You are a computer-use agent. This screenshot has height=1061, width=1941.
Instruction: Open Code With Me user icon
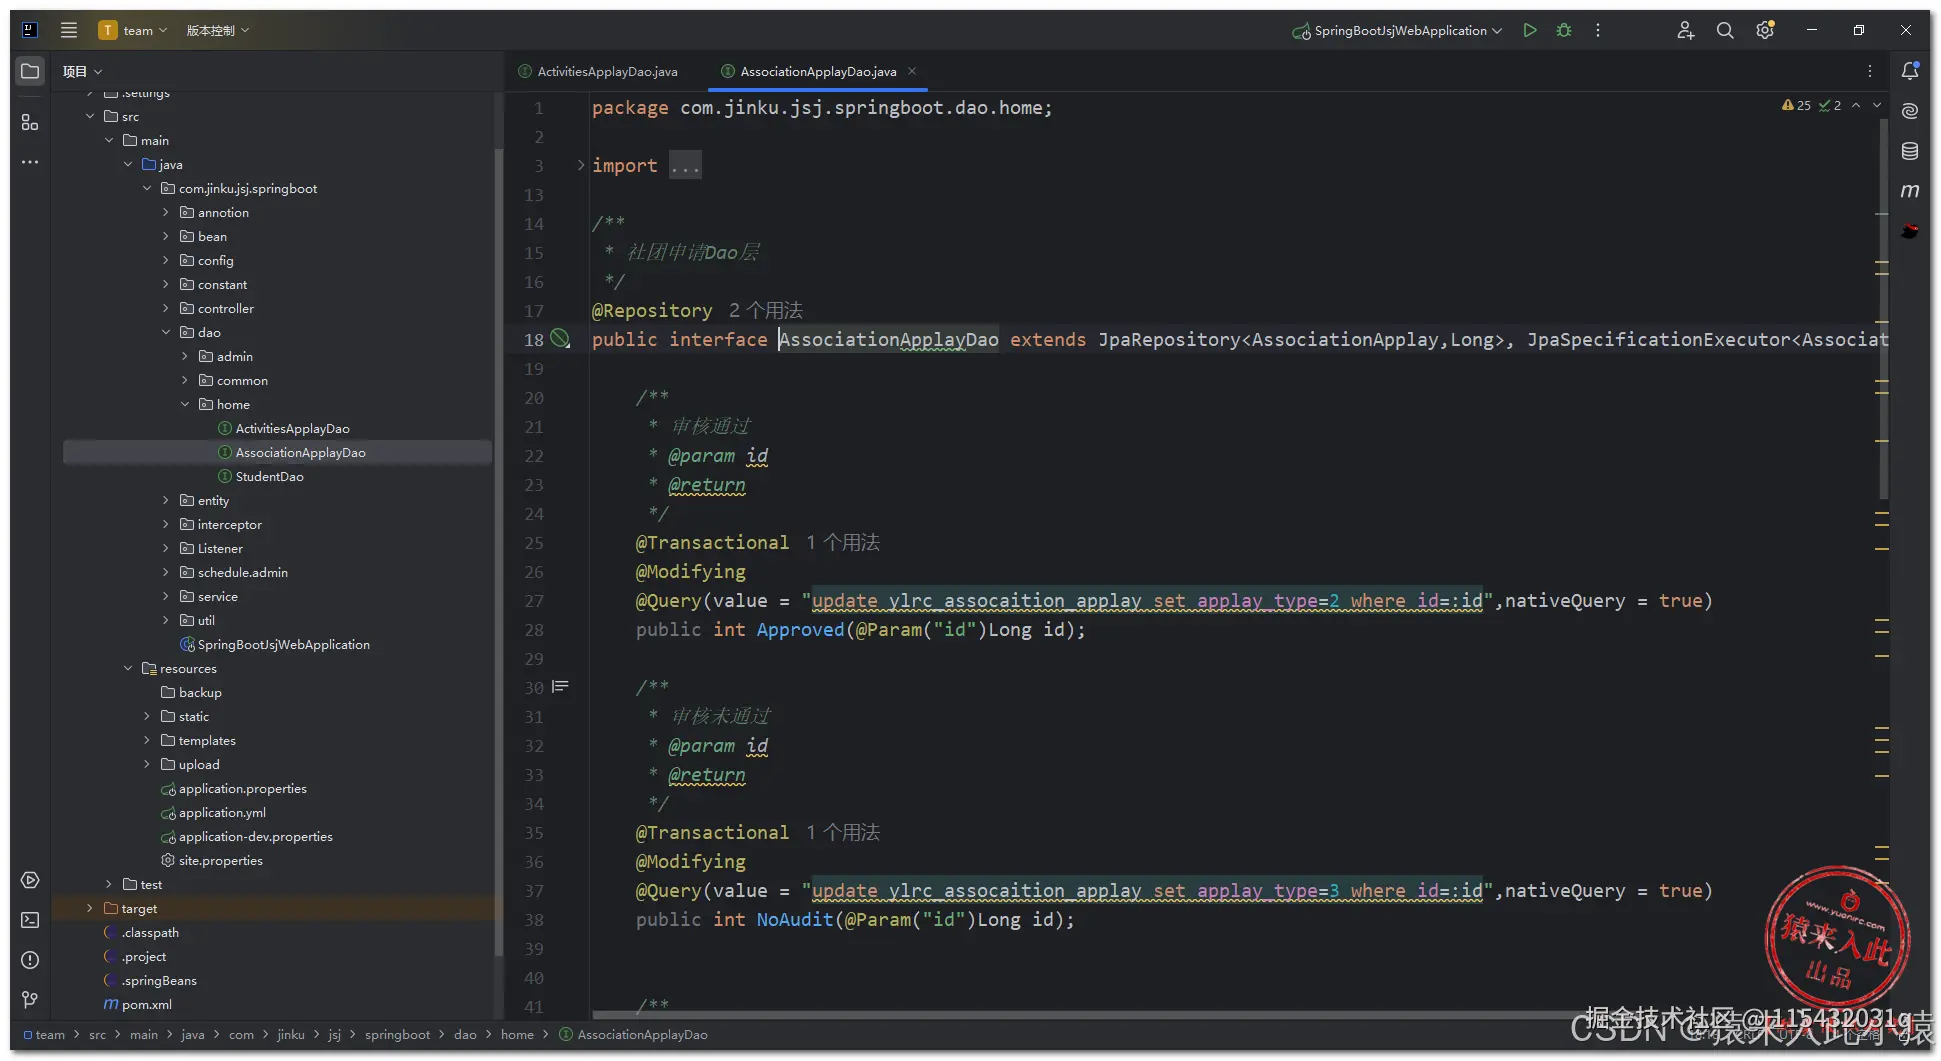coord(1686,30)
